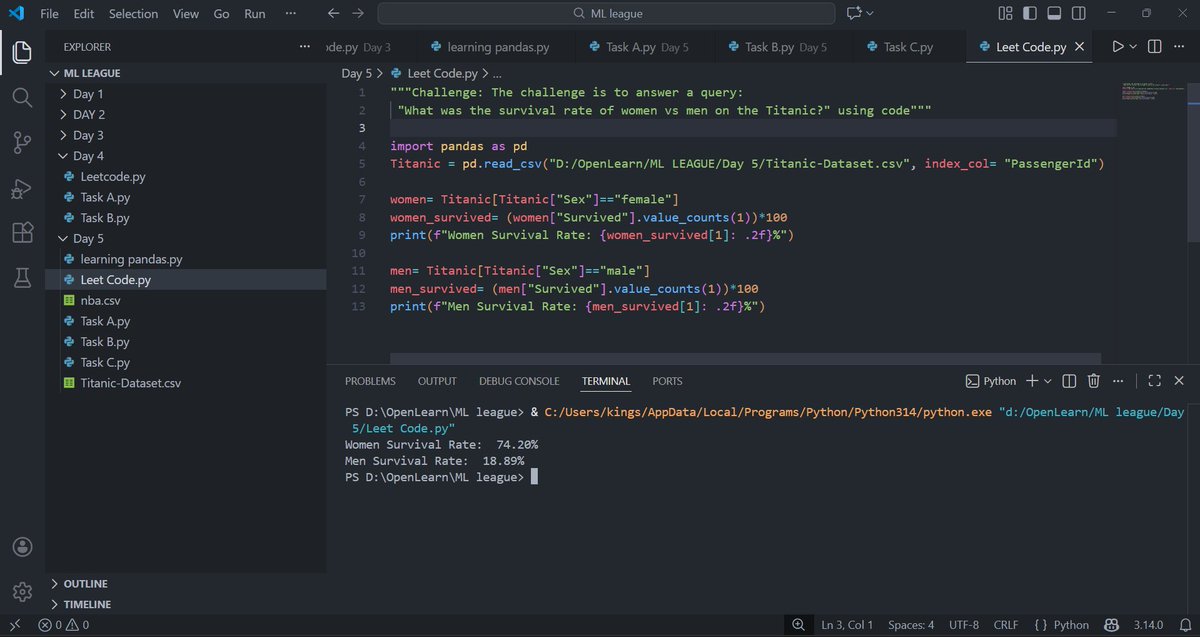Open the Go menu
This screenshot has height=637, width=1200.
[x=221, y=14]
